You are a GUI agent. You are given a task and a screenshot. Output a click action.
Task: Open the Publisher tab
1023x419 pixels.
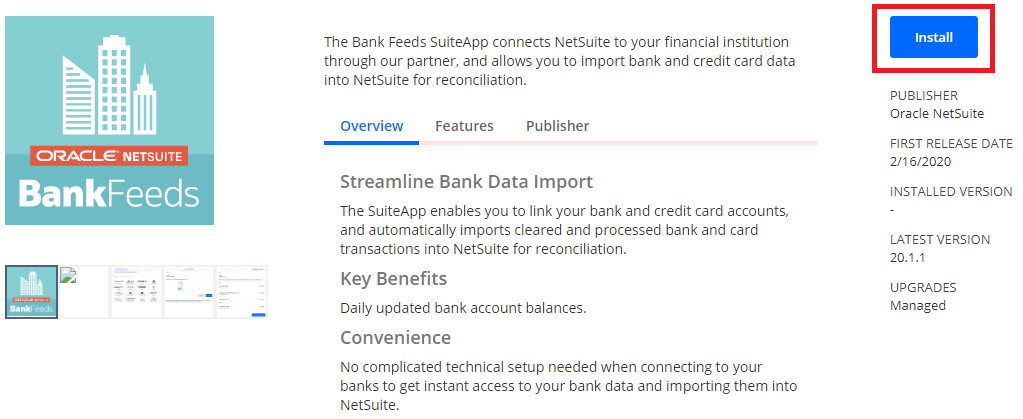coord(557,126)
